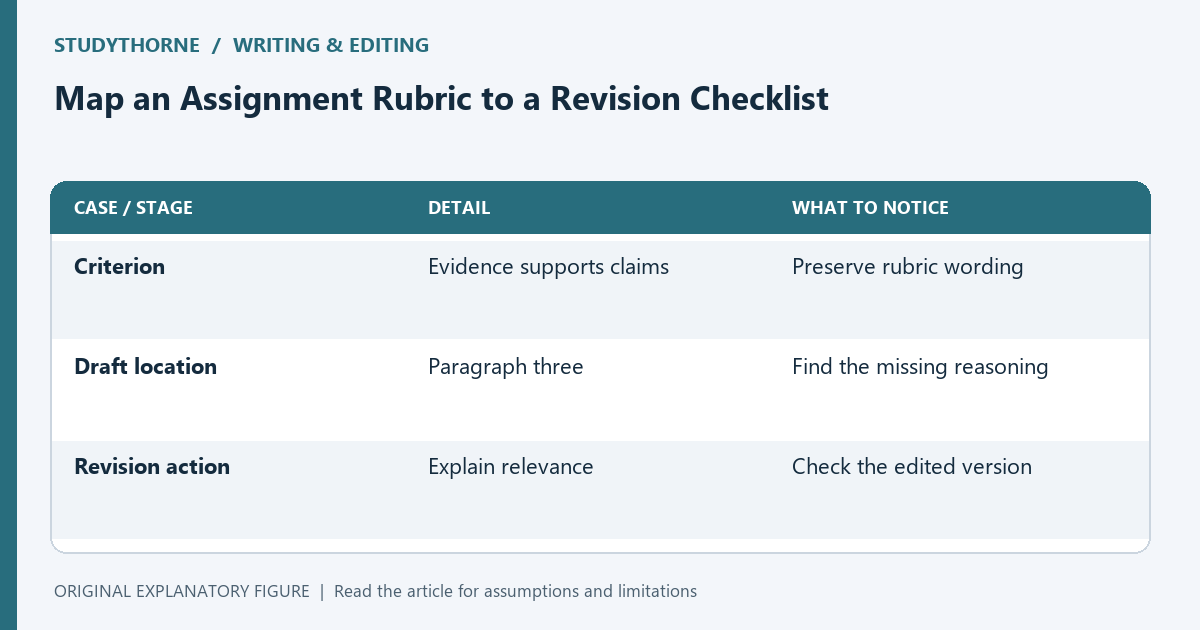Click the 'ORIGINAL EXPLANATORY FIGURE' caption
The image size is (1200, 630).
[182, 591]
